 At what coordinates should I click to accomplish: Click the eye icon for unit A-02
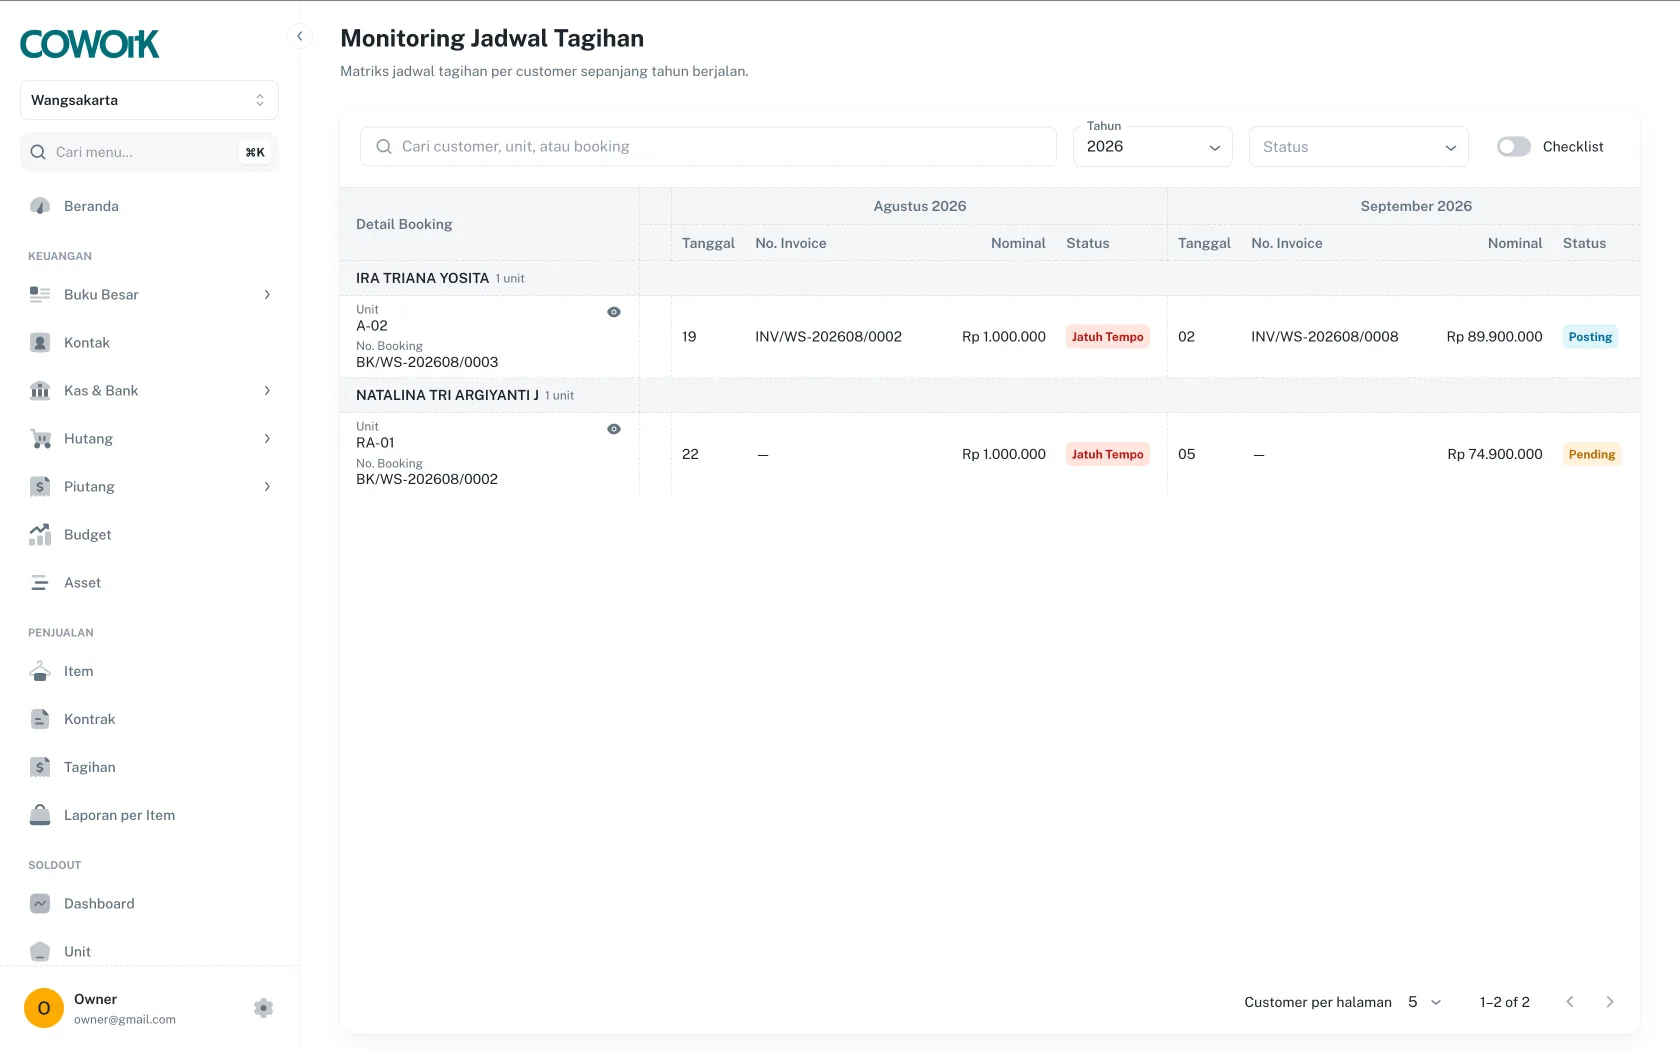click(614, 312)
